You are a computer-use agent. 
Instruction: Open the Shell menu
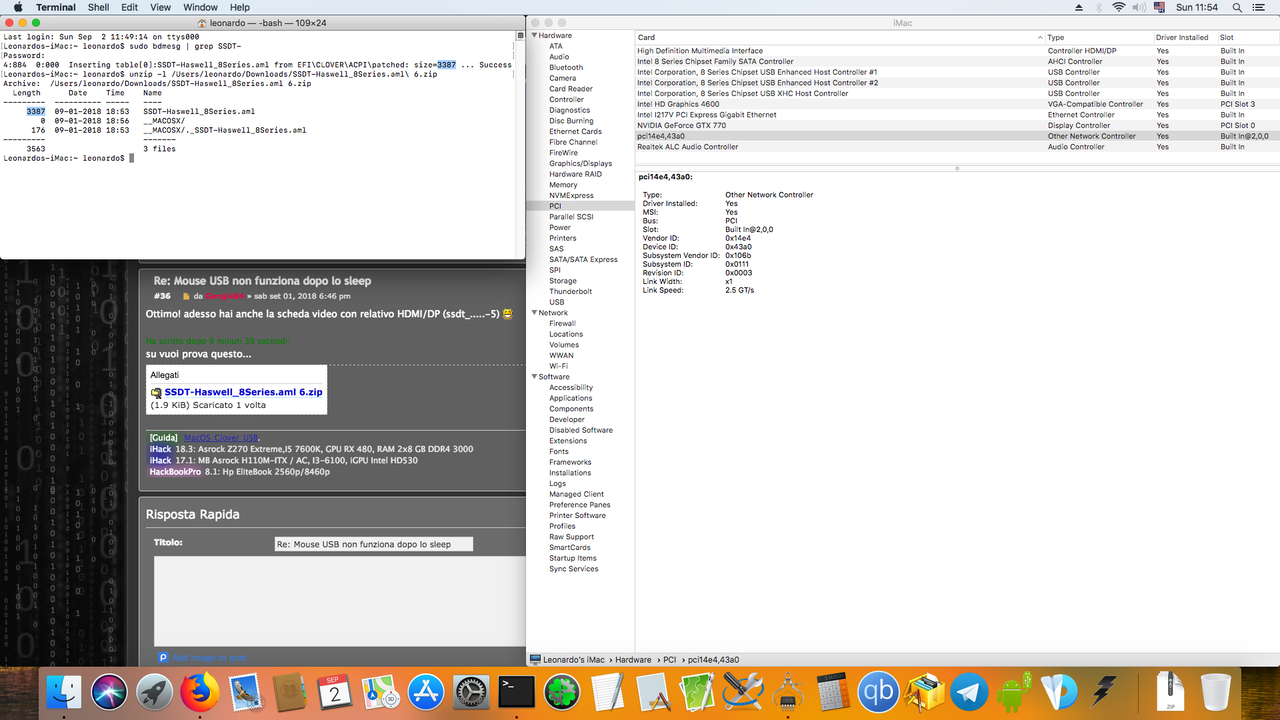click(99, 7)
